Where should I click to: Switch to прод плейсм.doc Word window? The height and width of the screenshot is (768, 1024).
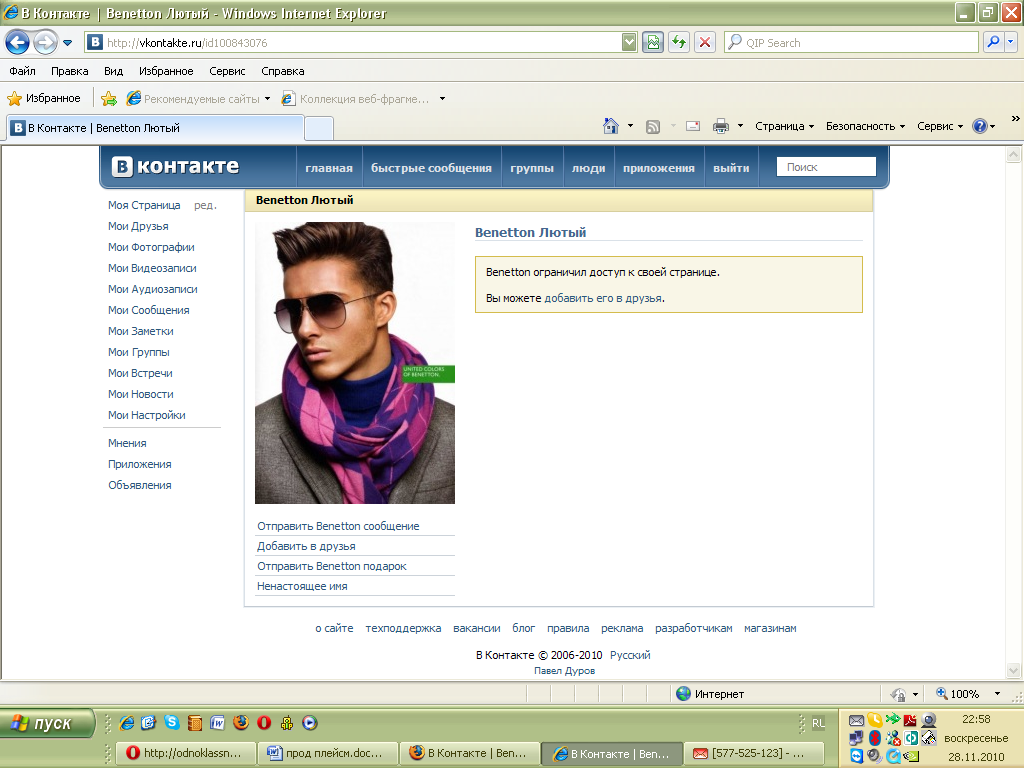(328, 753)
